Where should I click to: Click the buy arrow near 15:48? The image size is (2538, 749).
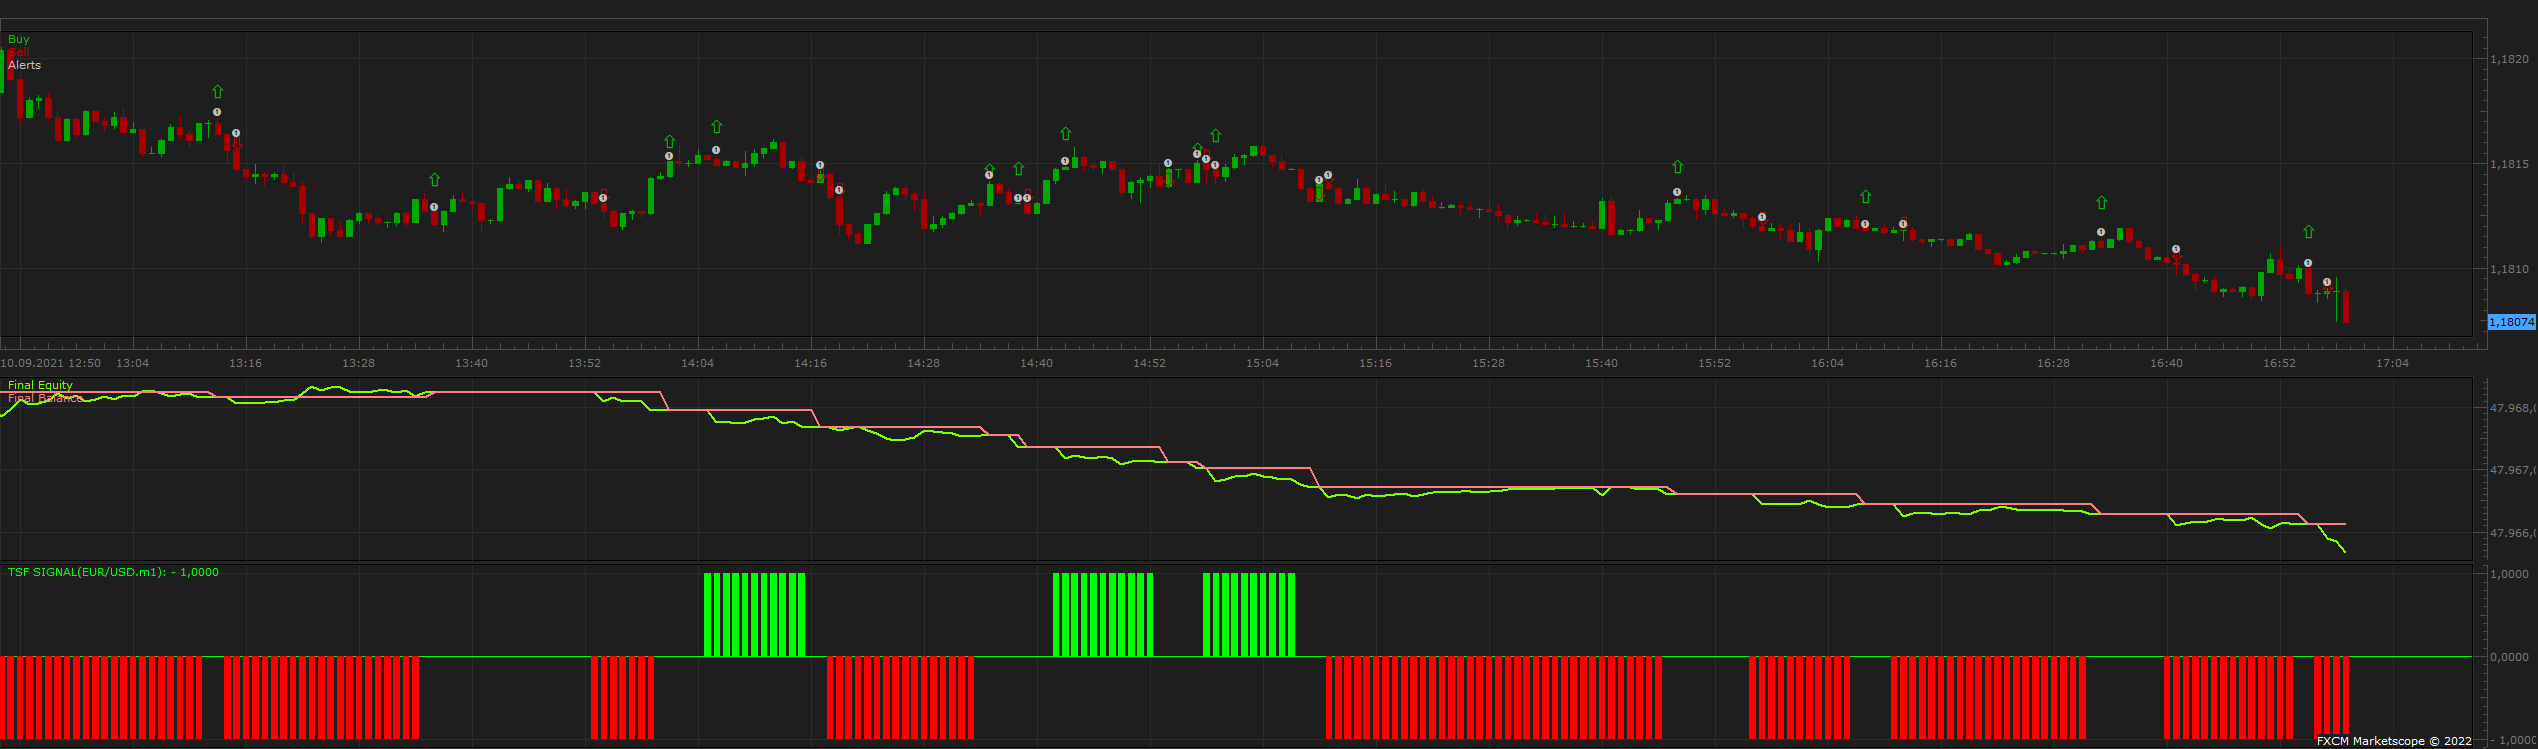click(1678, 167)
